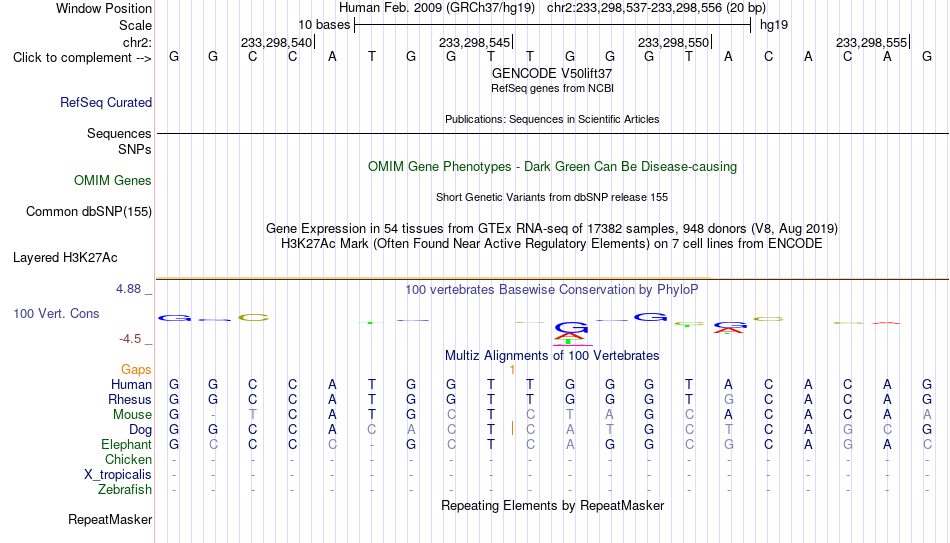Click the 233,298,555 ruler coordinate
This screenshot has height=543, width=950.
pyautogui.click(x=871, y=42)
